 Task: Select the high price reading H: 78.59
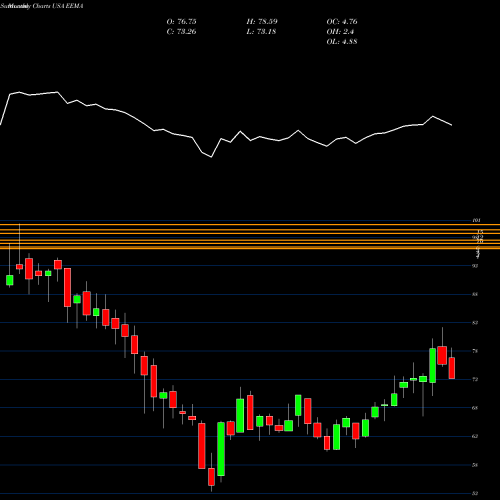pyautogui.click(x=262, y=22)
